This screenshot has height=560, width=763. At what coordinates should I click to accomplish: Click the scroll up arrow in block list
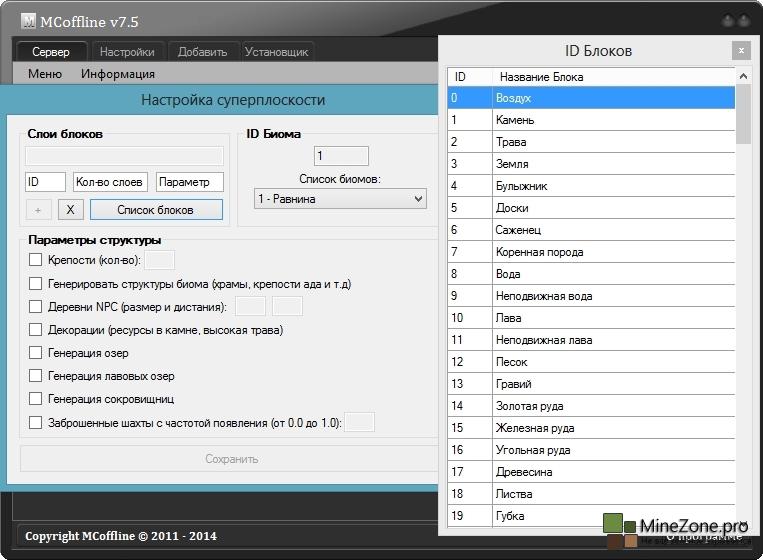[743, 77]
